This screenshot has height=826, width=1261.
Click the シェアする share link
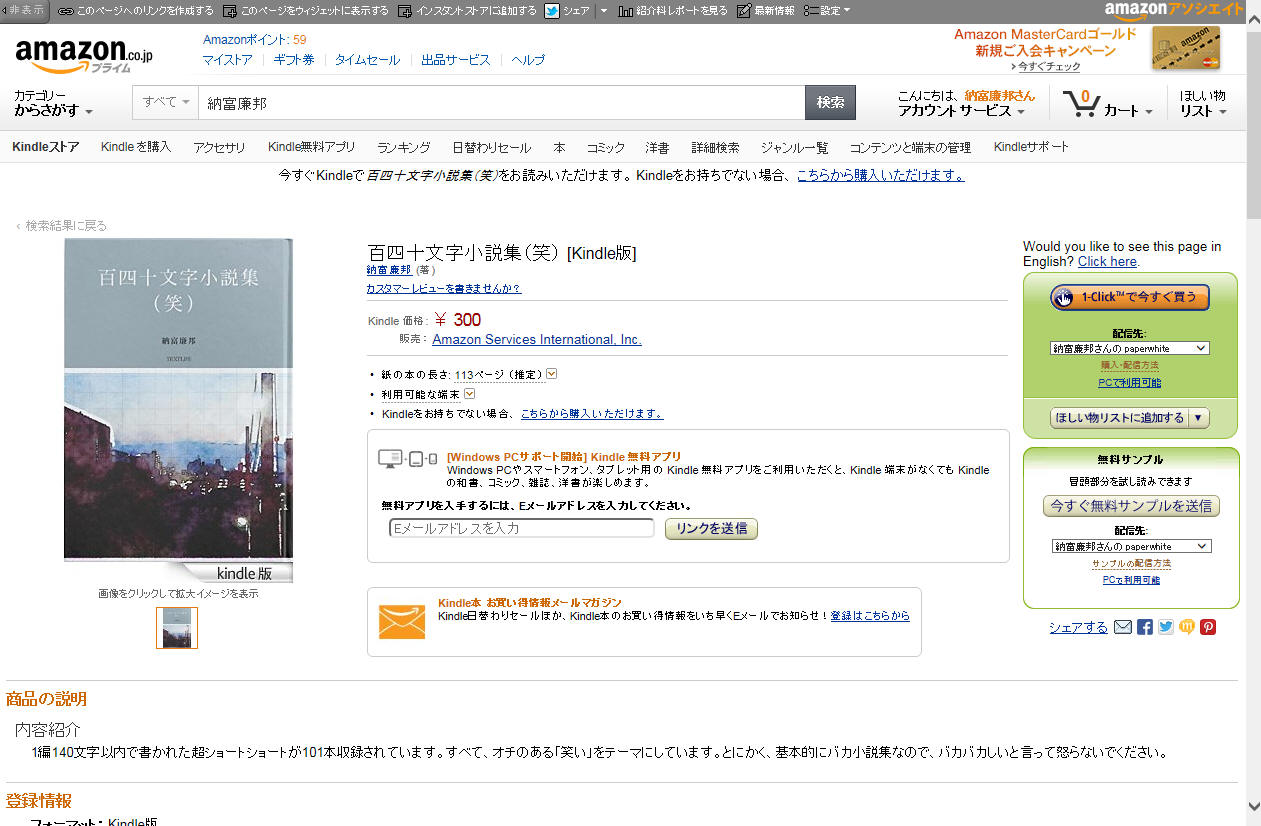pyautogui.click(x=1078, y=628)
